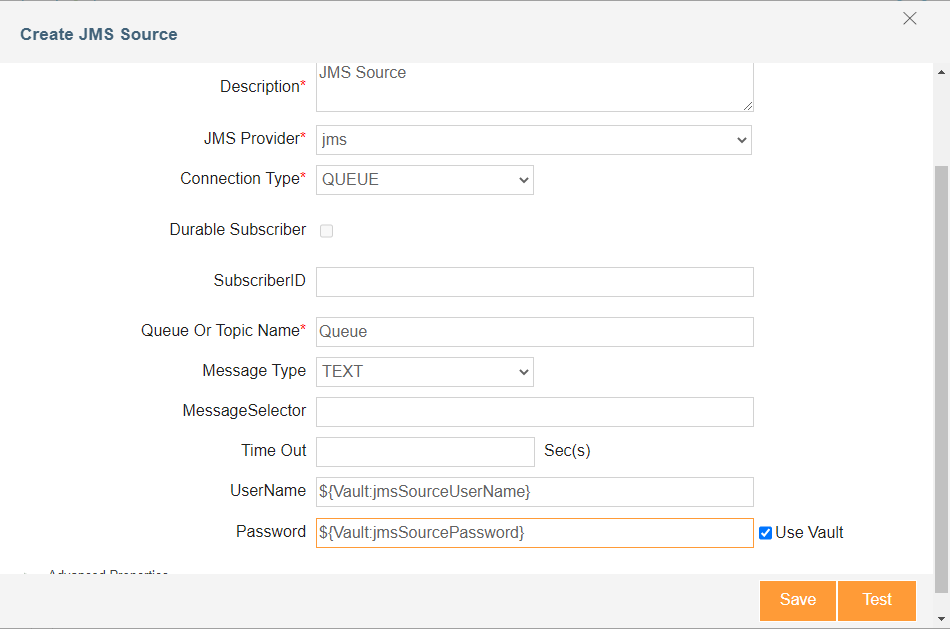Expand the Connection Type dropdown
This screenshot has width=950, height=629.
(425, 180)
